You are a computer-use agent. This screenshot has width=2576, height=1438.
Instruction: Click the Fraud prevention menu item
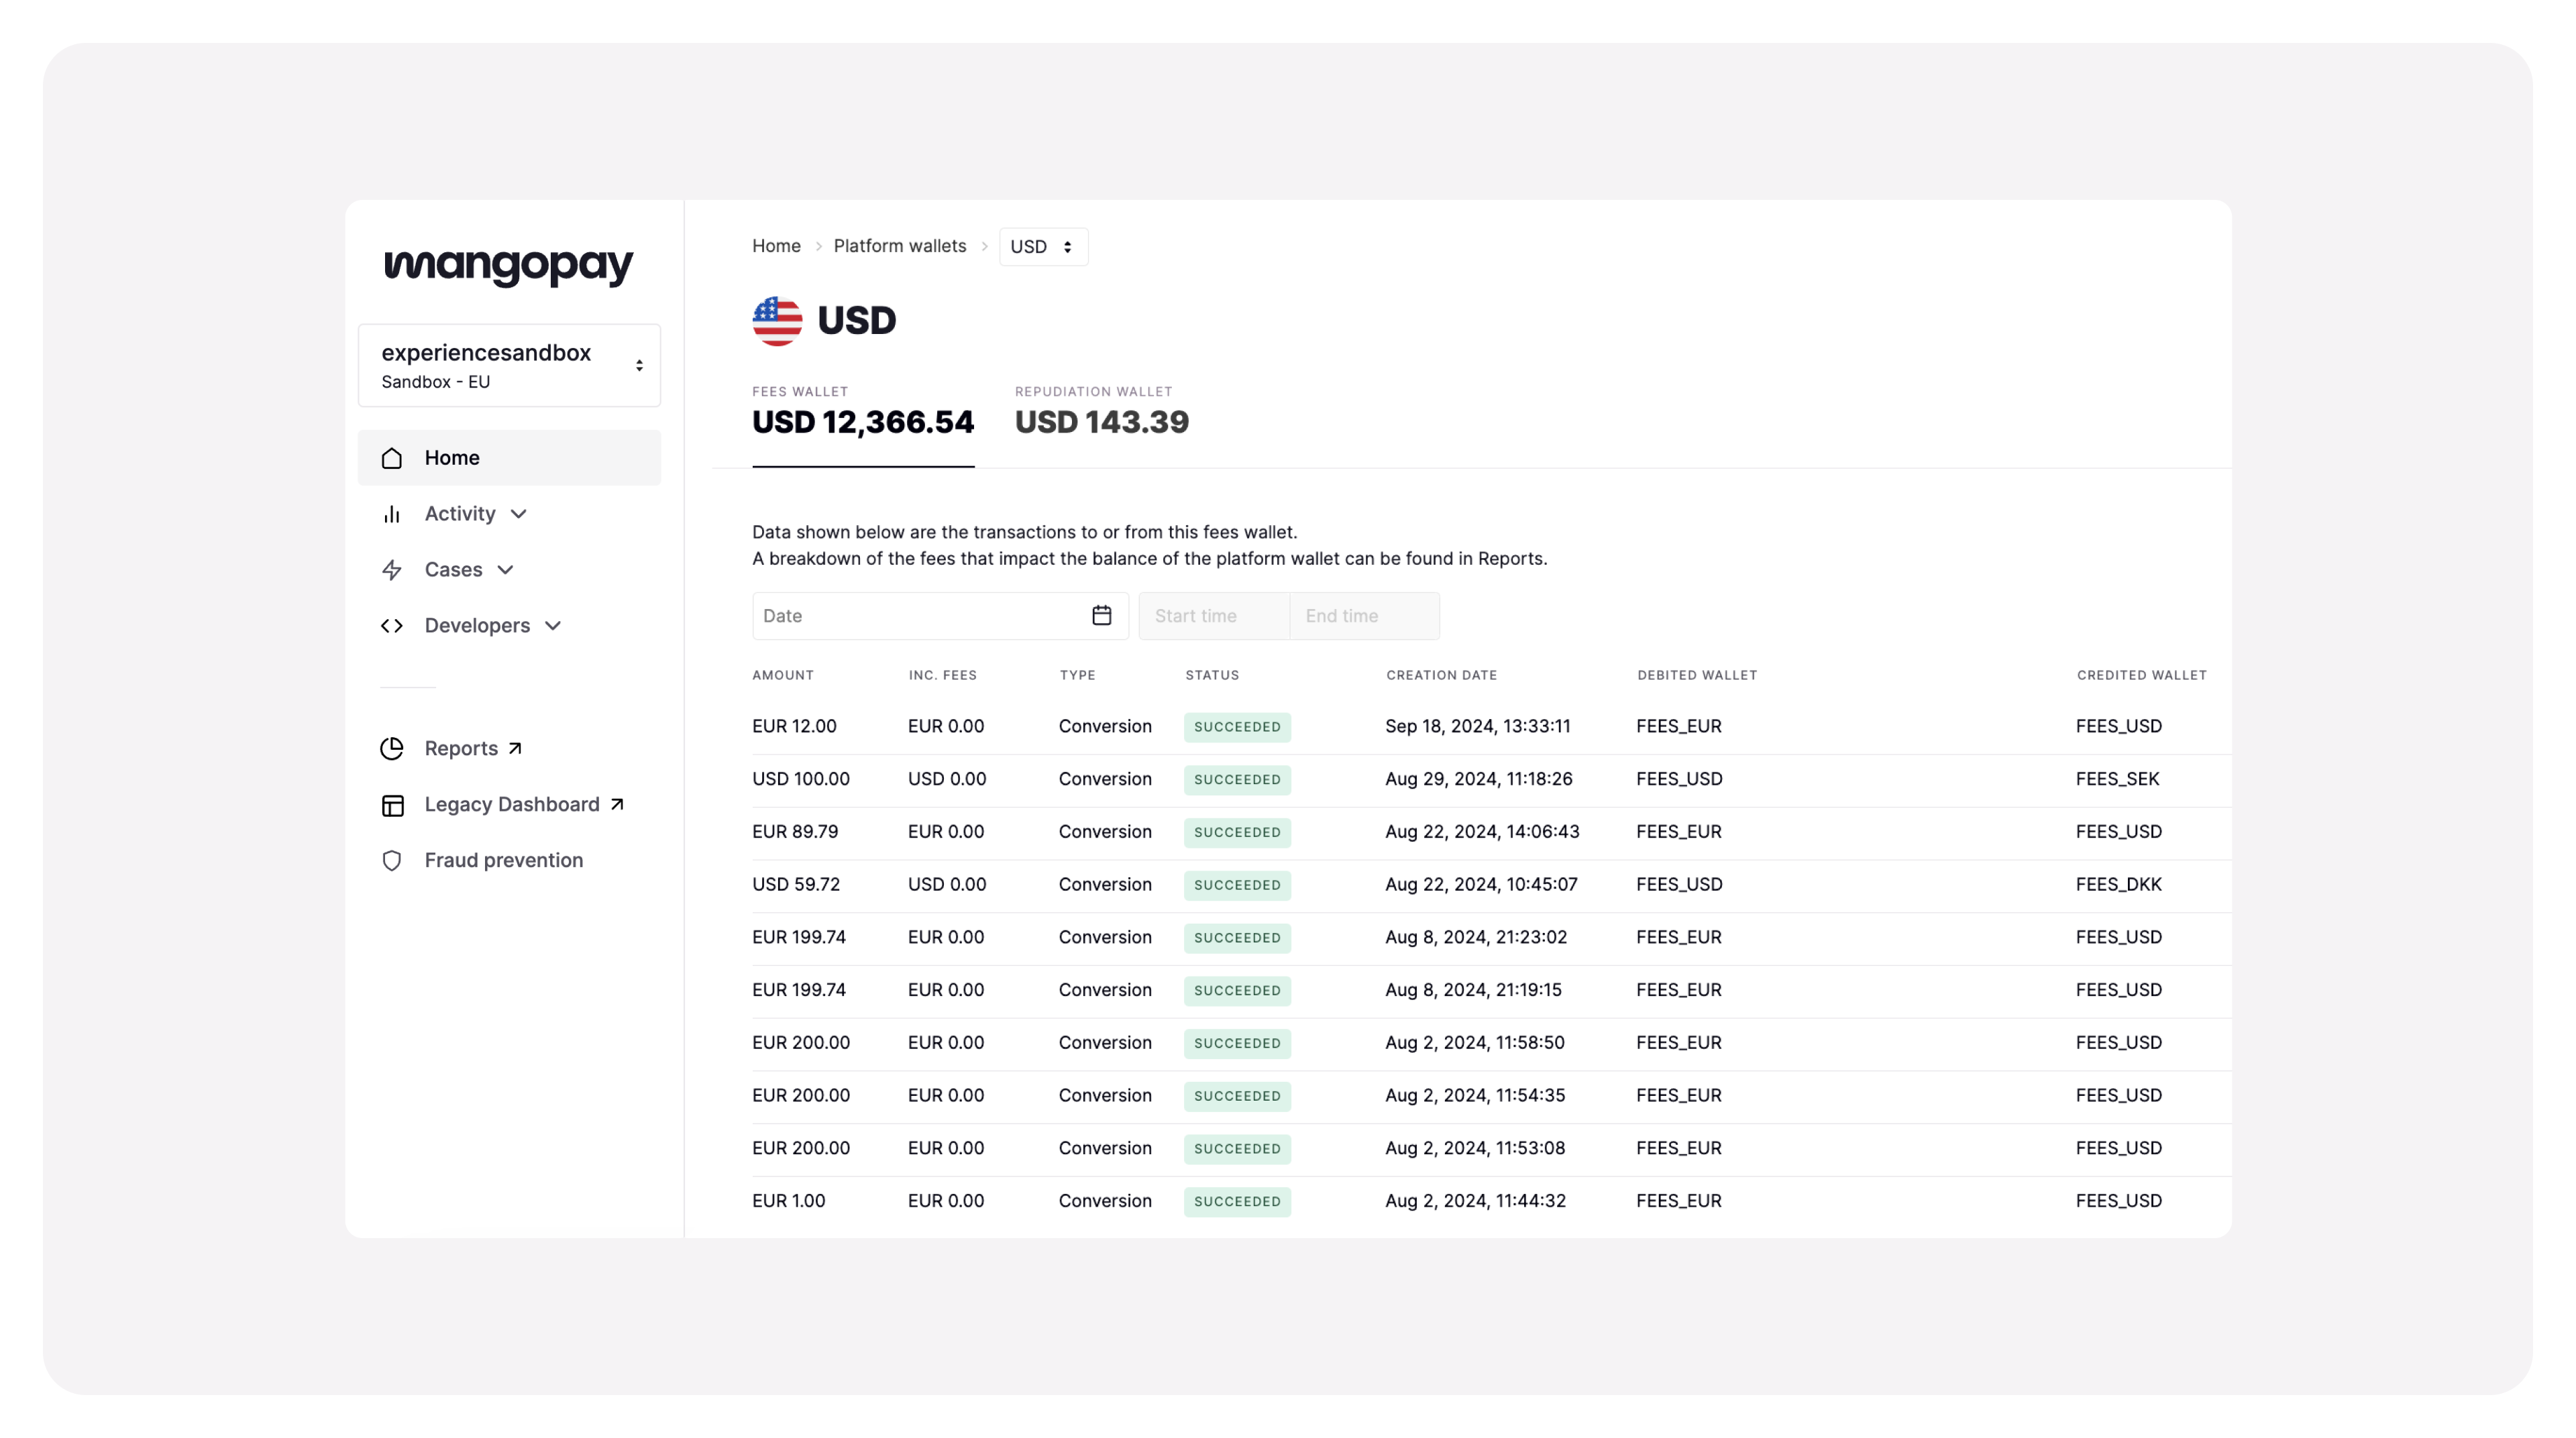point(502,860)
